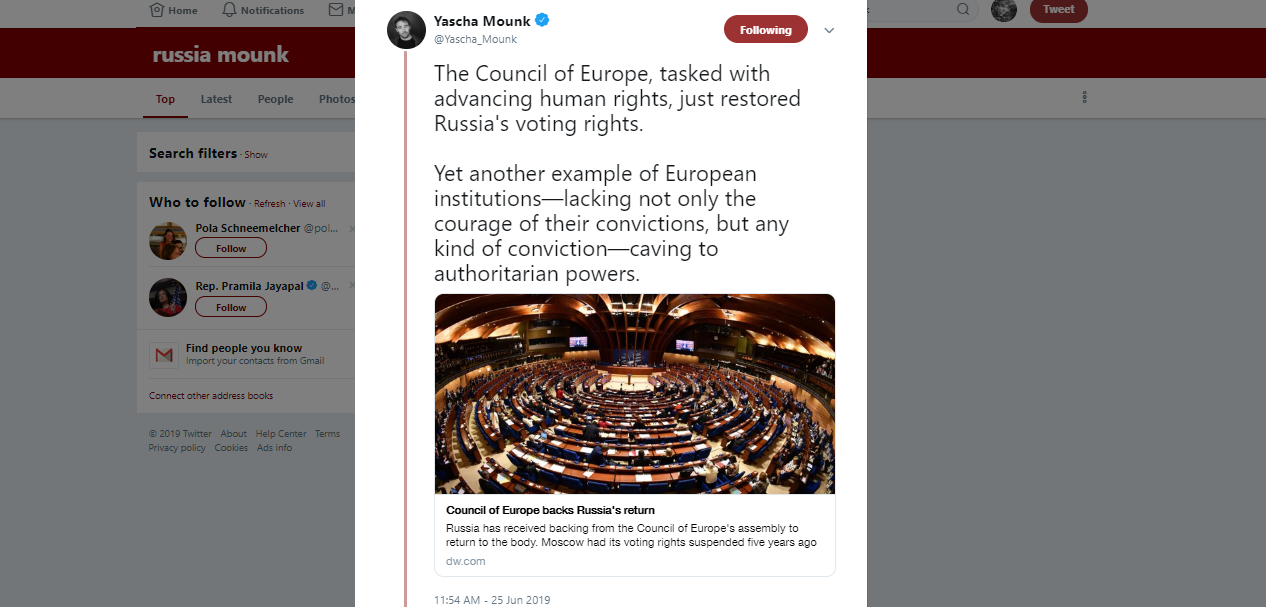This screenshot has height=607, width=1266.
Task: Click the Home icon in top navigation
Action: (157, 10)
